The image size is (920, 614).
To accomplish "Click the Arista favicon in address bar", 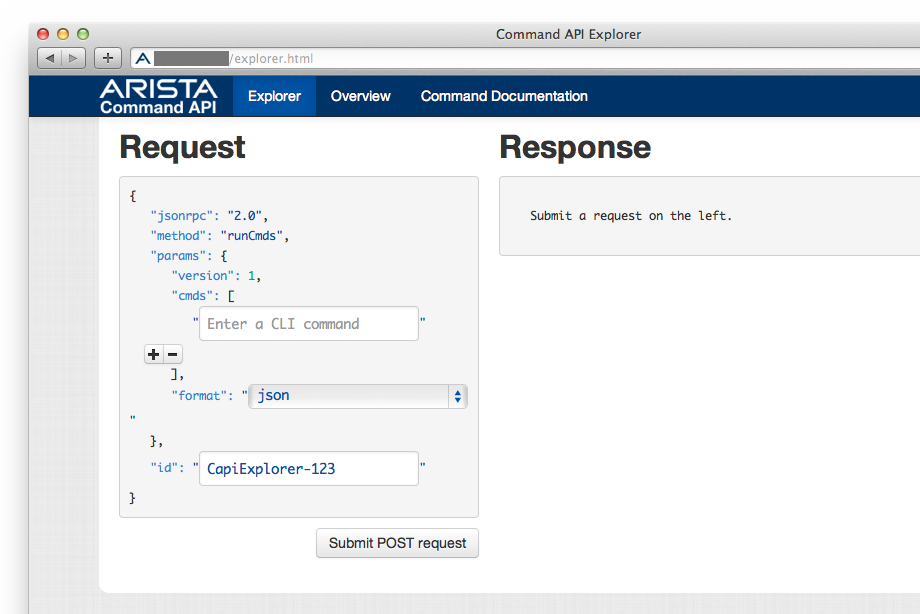I will coord(142,58).
